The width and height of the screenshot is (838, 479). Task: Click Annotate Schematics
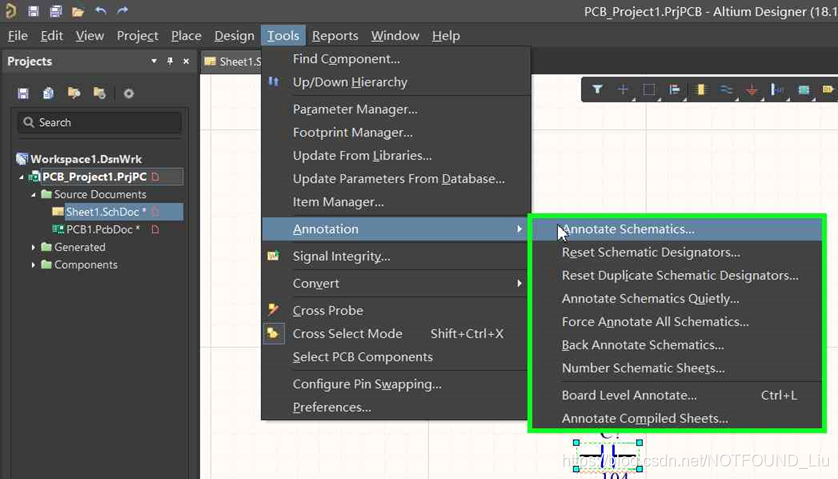click(x=677, y=229)
